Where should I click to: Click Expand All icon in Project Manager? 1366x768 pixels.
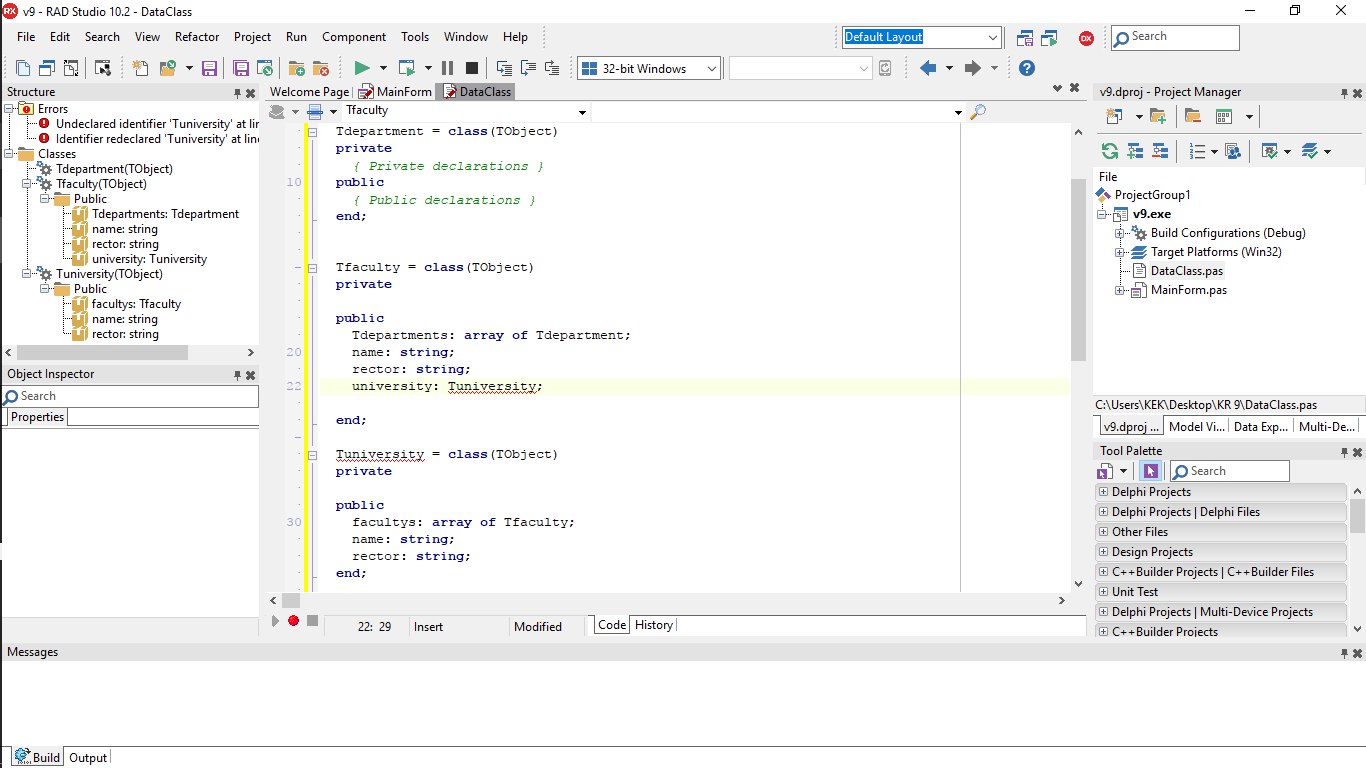pyautogui.click(x=1135, y=151)
